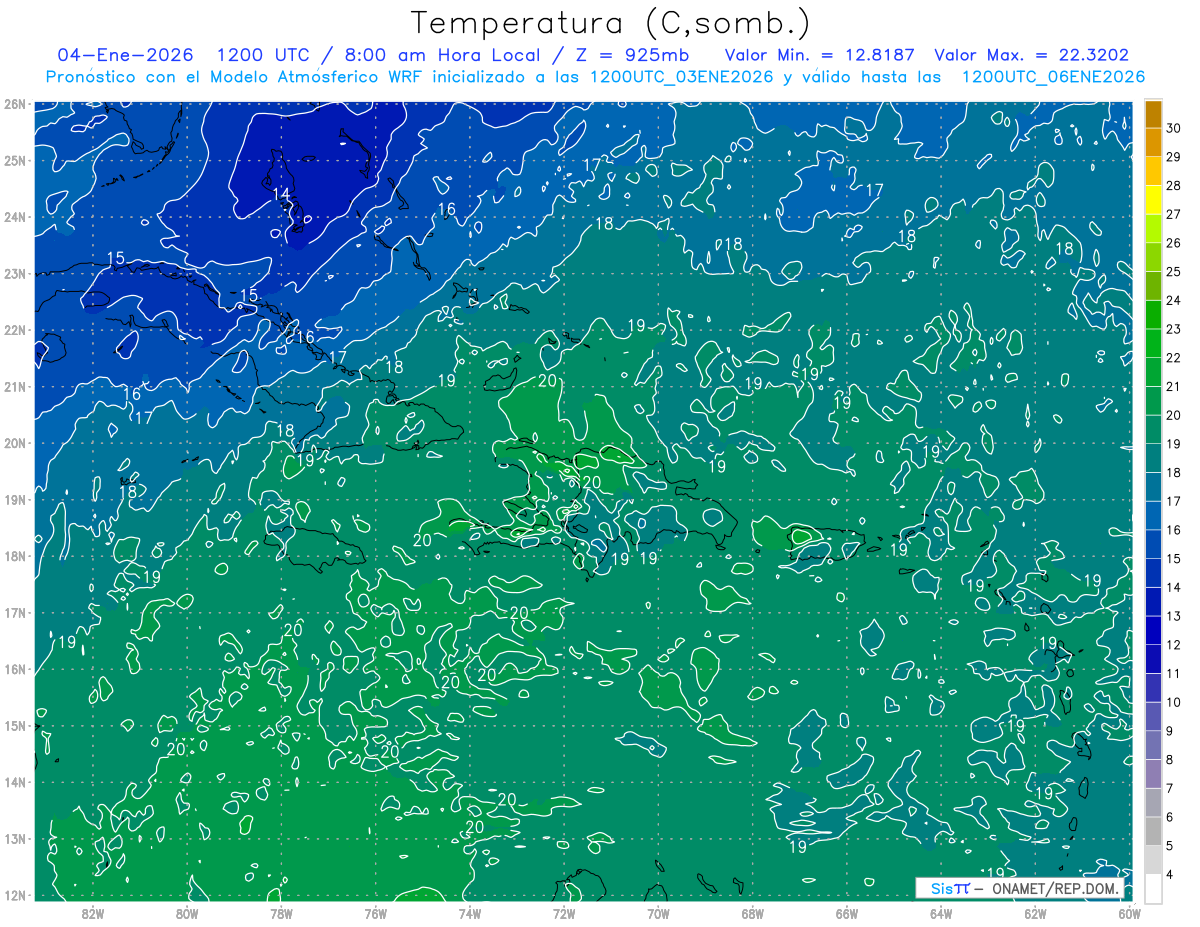This screenshot has height=927, width=1200.
Task: Click the 18N latitude axis label
Action: click(14, 556)
